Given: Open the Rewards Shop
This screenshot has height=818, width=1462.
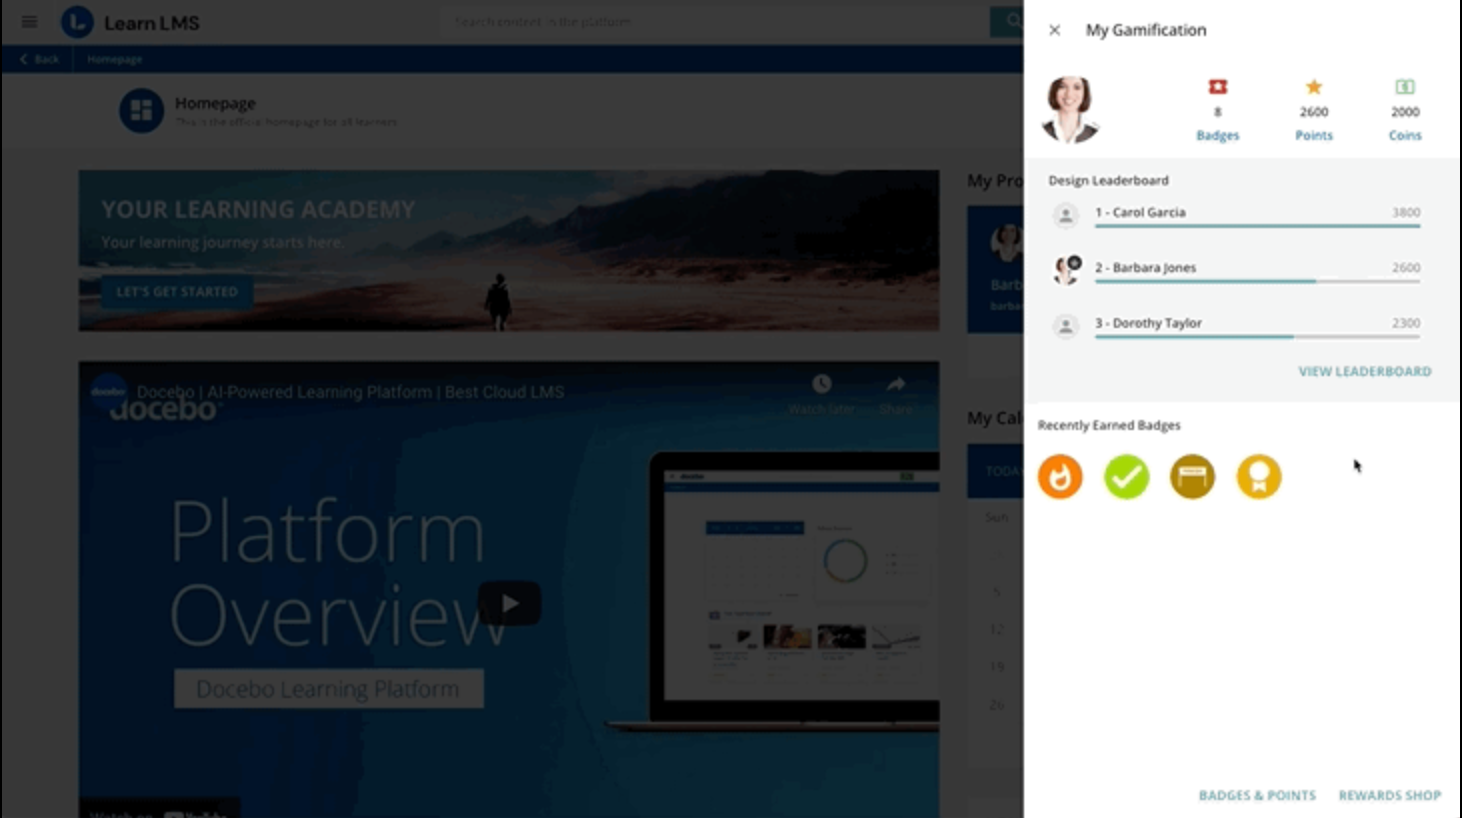Looking at the screenshot, I should pos(1389,795).
